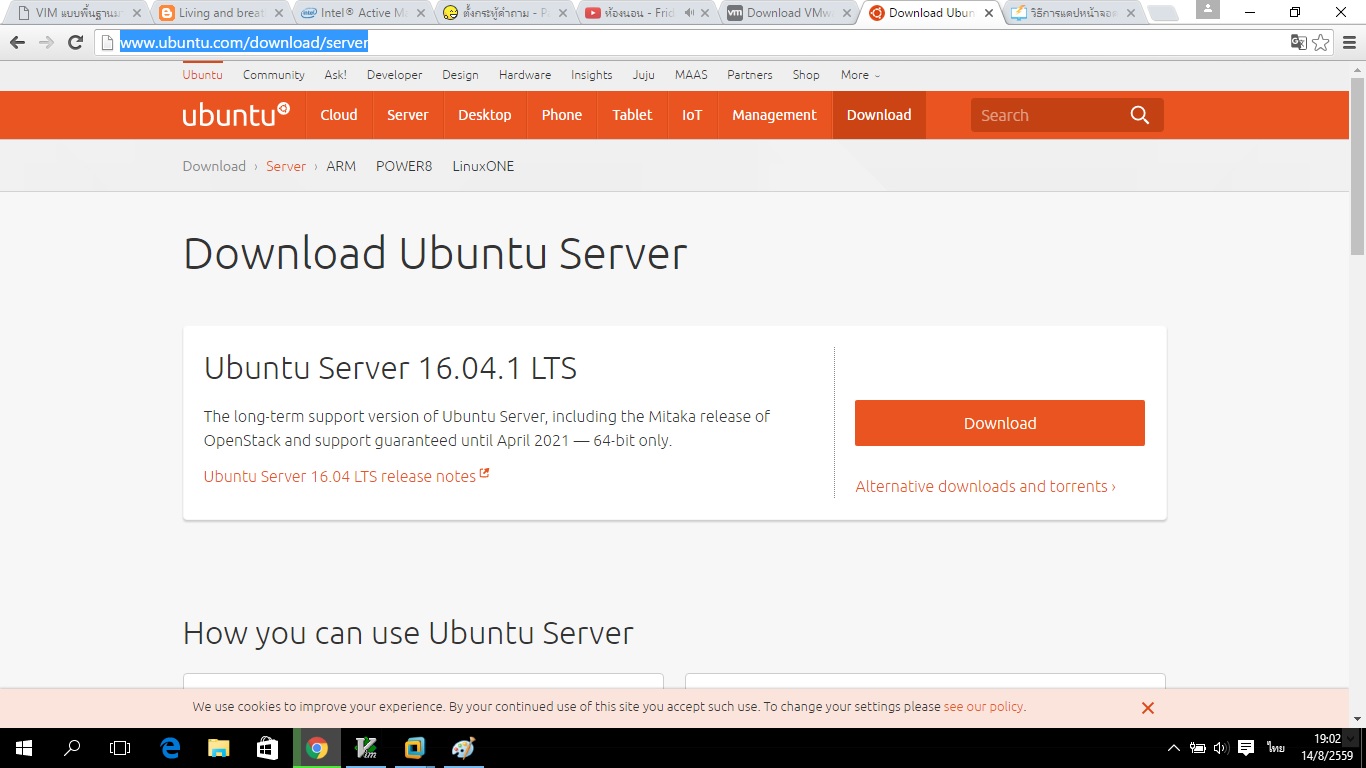Click the Chrome user profile icon
Viewport: 1366px width, 768px height.
tap(1208, 9)
